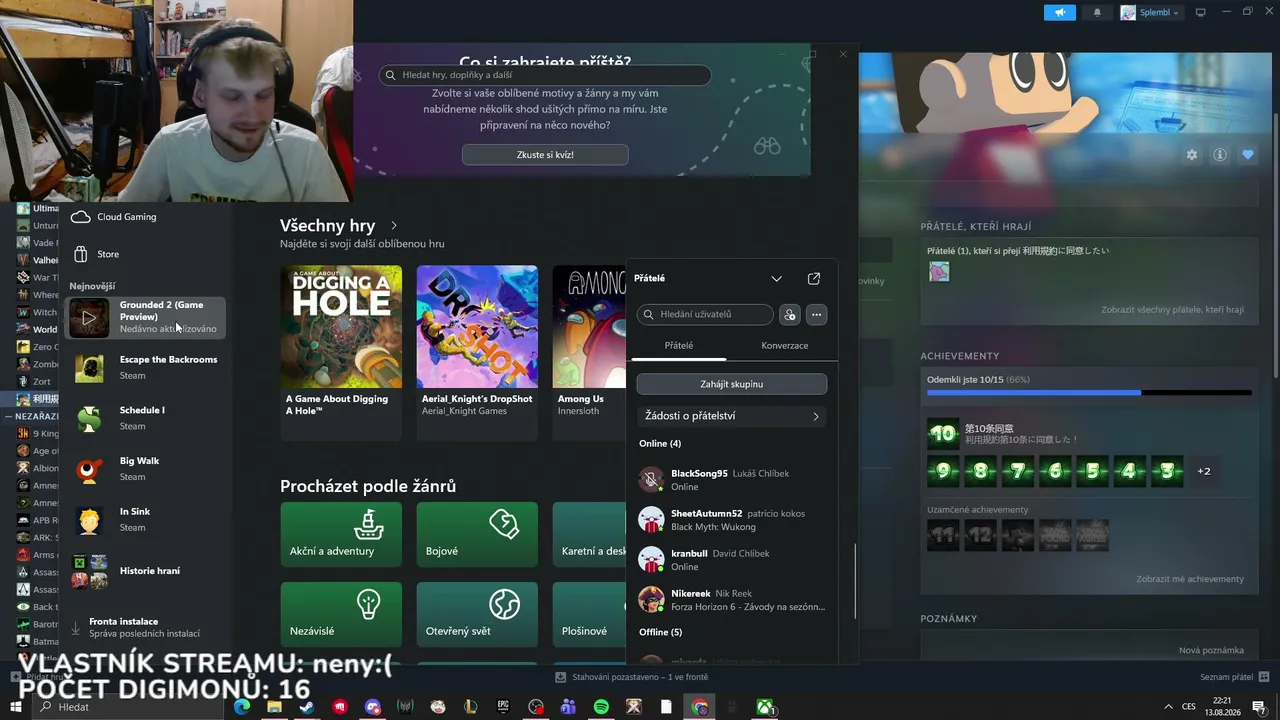Open Big Walk from recent list
The height and width of the screenshot is (720, 1280).
coord(146,469)
